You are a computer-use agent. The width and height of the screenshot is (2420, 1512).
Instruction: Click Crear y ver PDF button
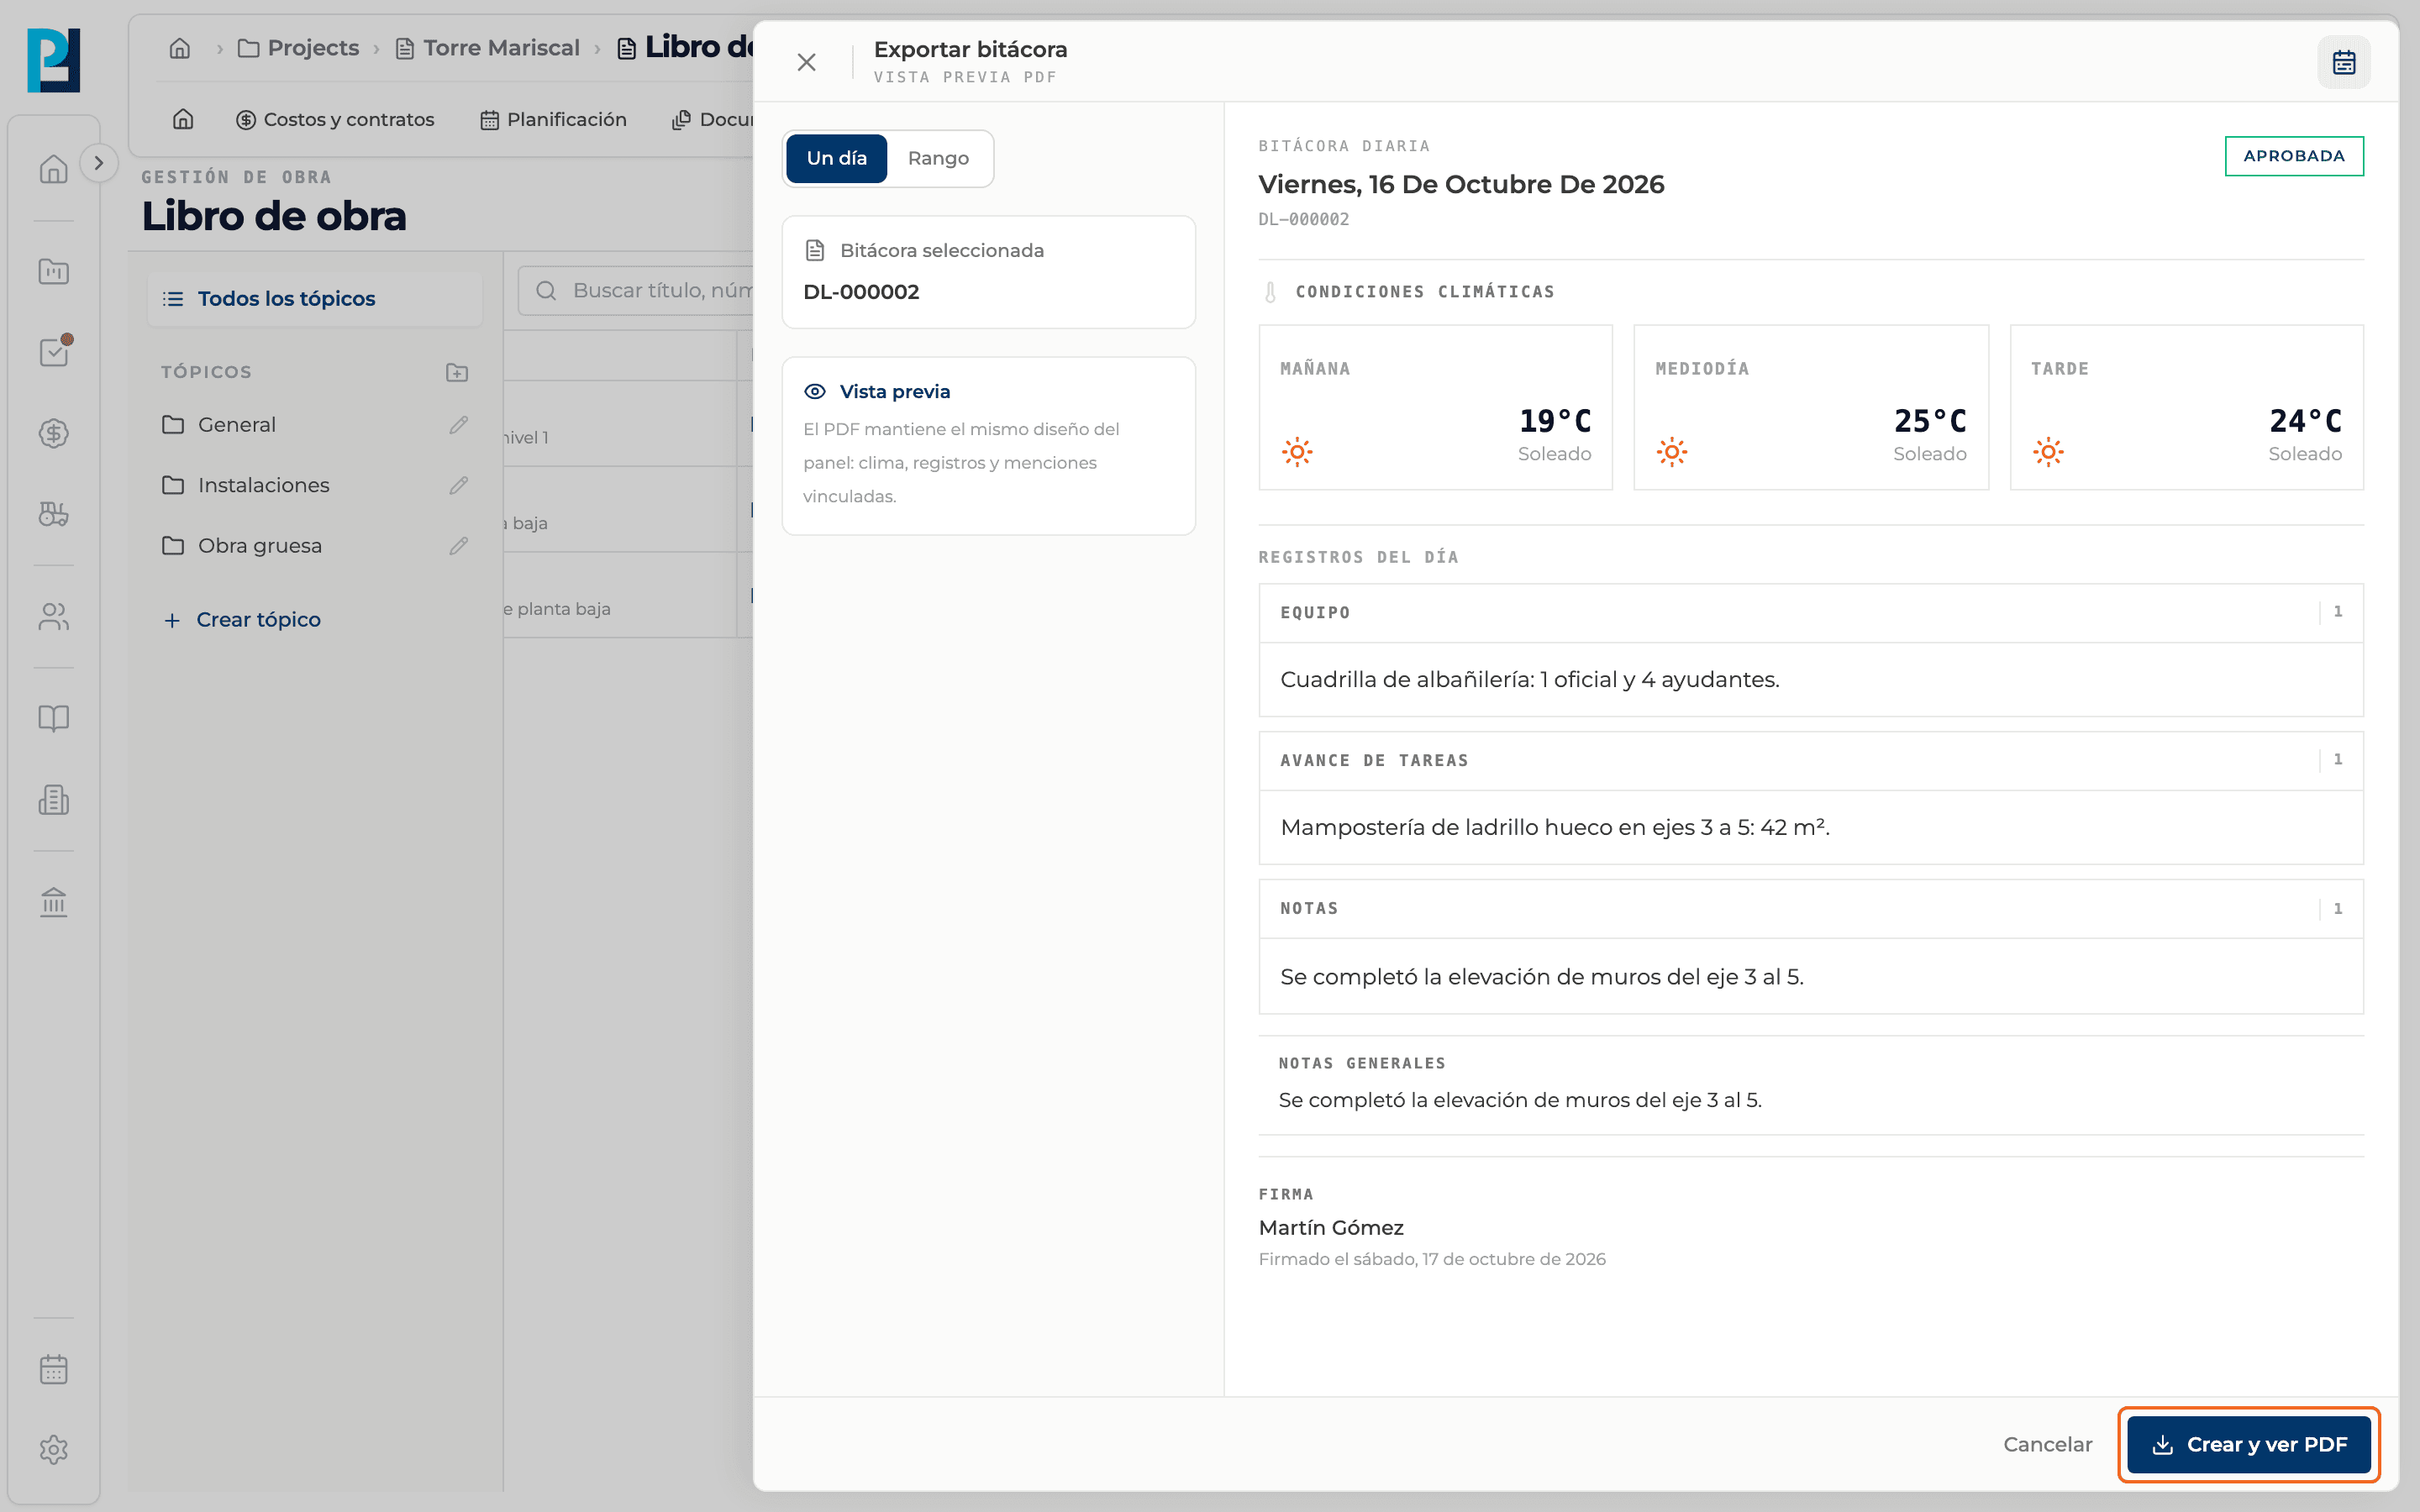[x=2249, y=1444]
